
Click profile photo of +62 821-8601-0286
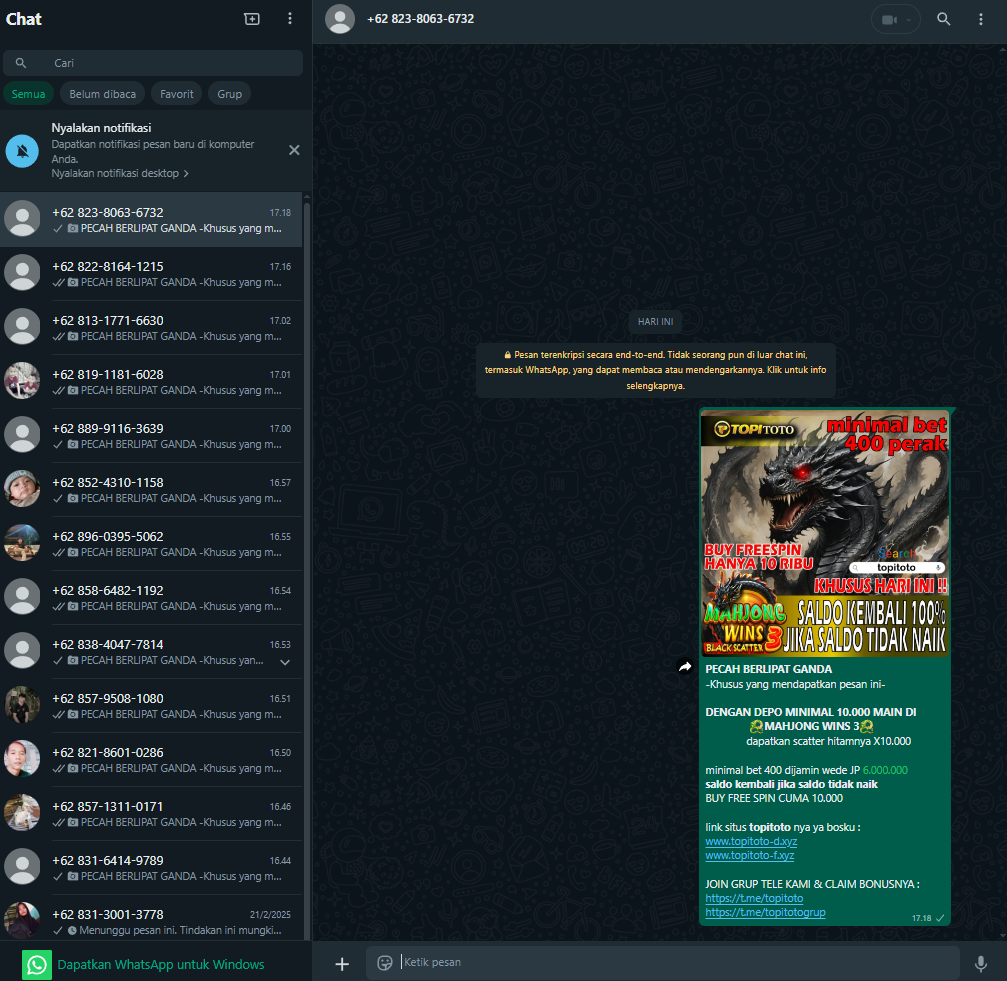(x=22, y=758)
